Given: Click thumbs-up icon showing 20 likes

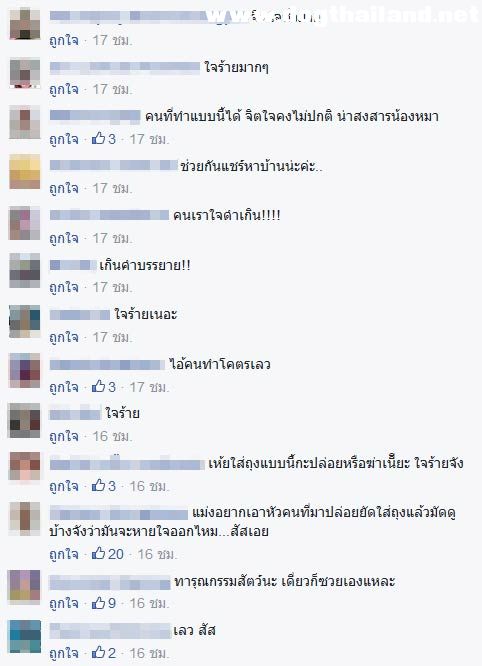Looking at the screenshot, I should click(x=99, y=553).
